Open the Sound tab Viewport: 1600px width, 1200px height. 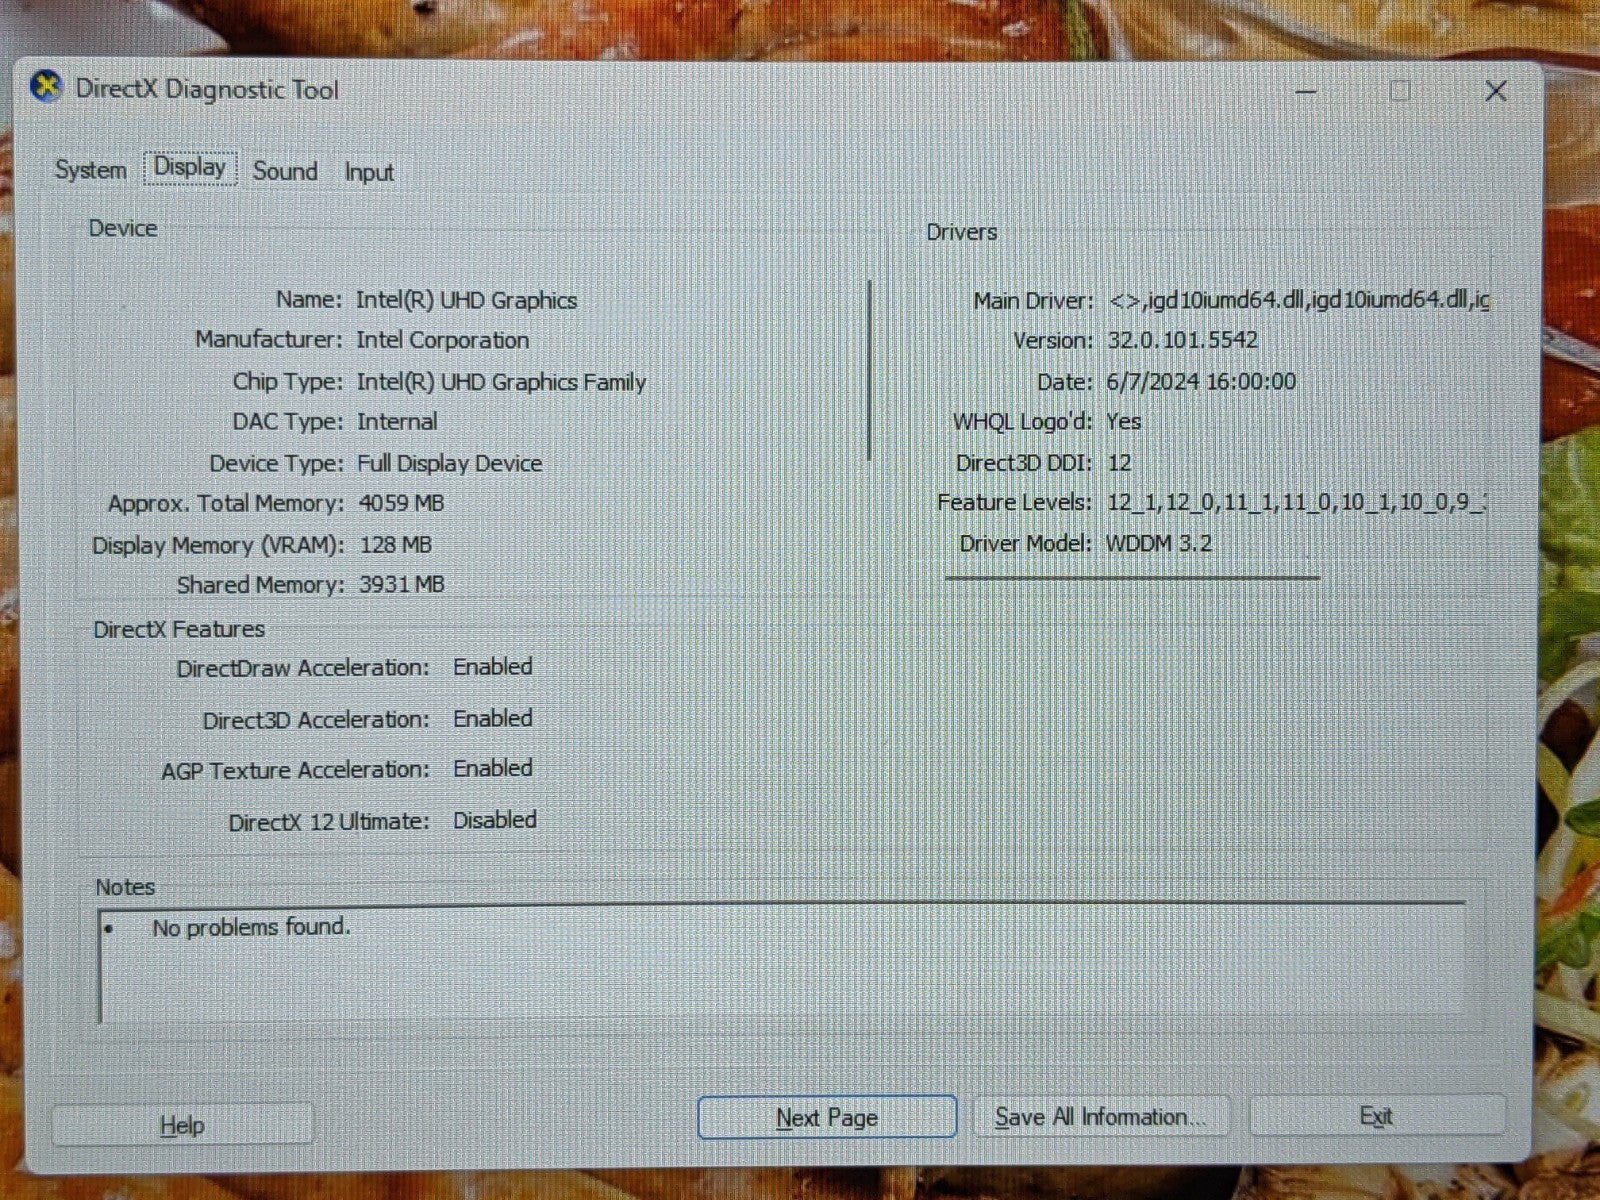(x=285, y=171)
